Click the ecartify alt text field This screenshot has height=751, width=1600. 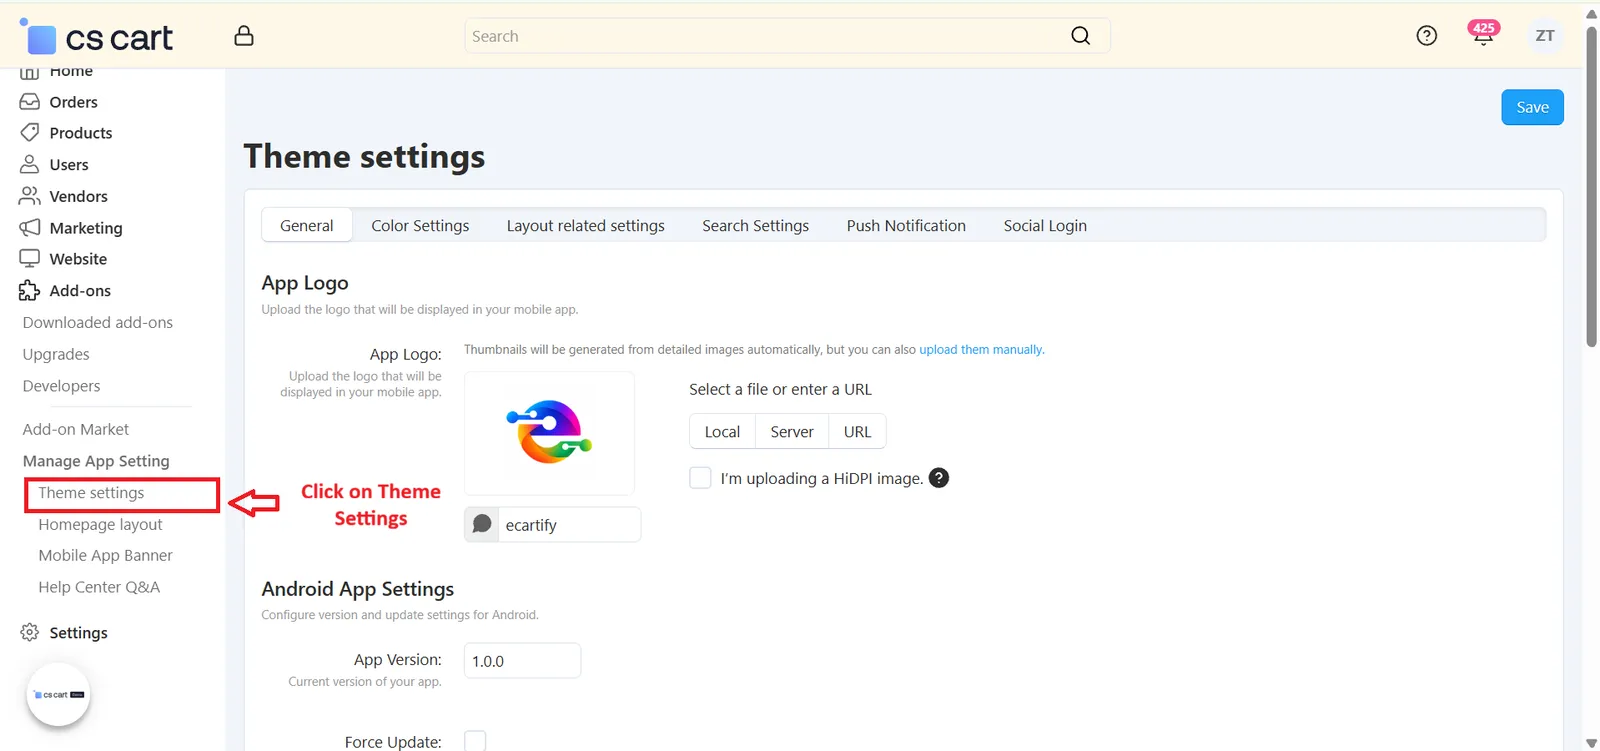coord(569,524)
